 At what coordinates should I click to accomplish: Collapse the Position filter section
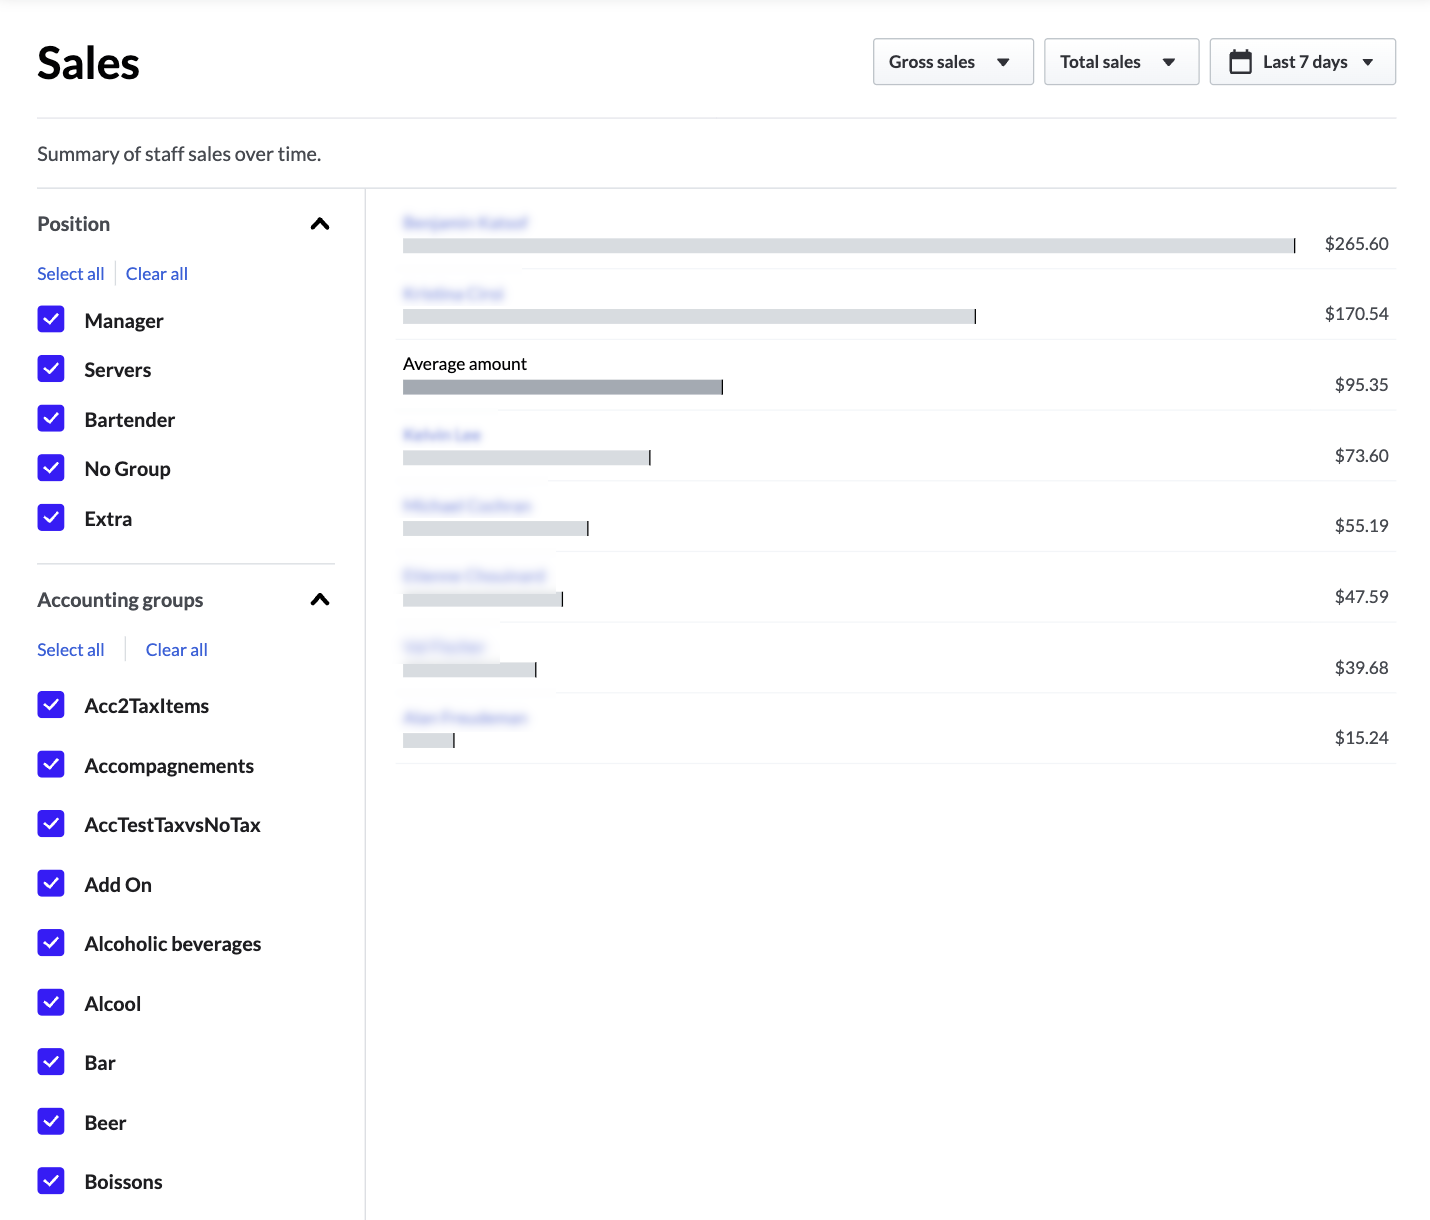point(320,224)
